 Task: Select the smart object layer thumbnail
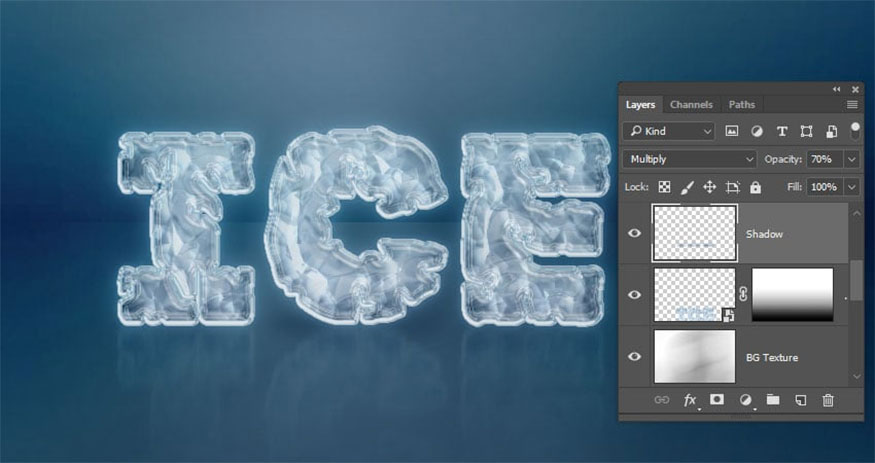coord(695,295)
